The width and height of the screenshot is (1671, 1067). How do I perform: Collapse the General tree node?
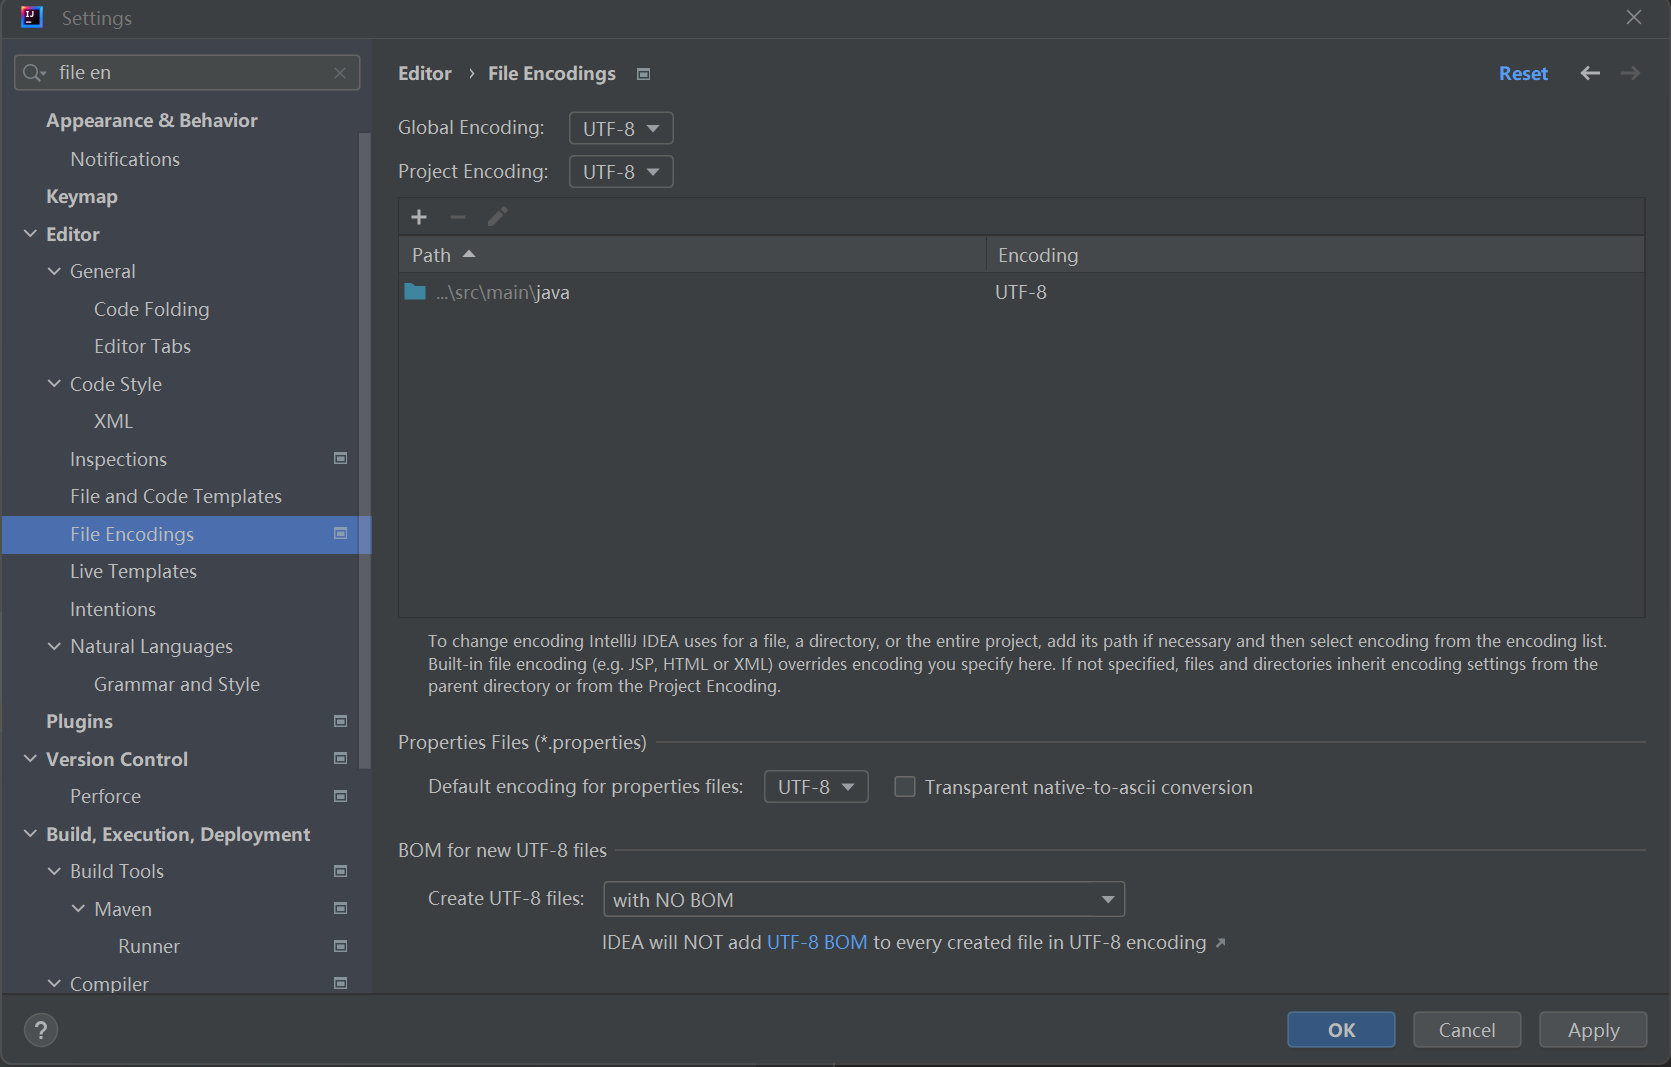coord(54,271)
